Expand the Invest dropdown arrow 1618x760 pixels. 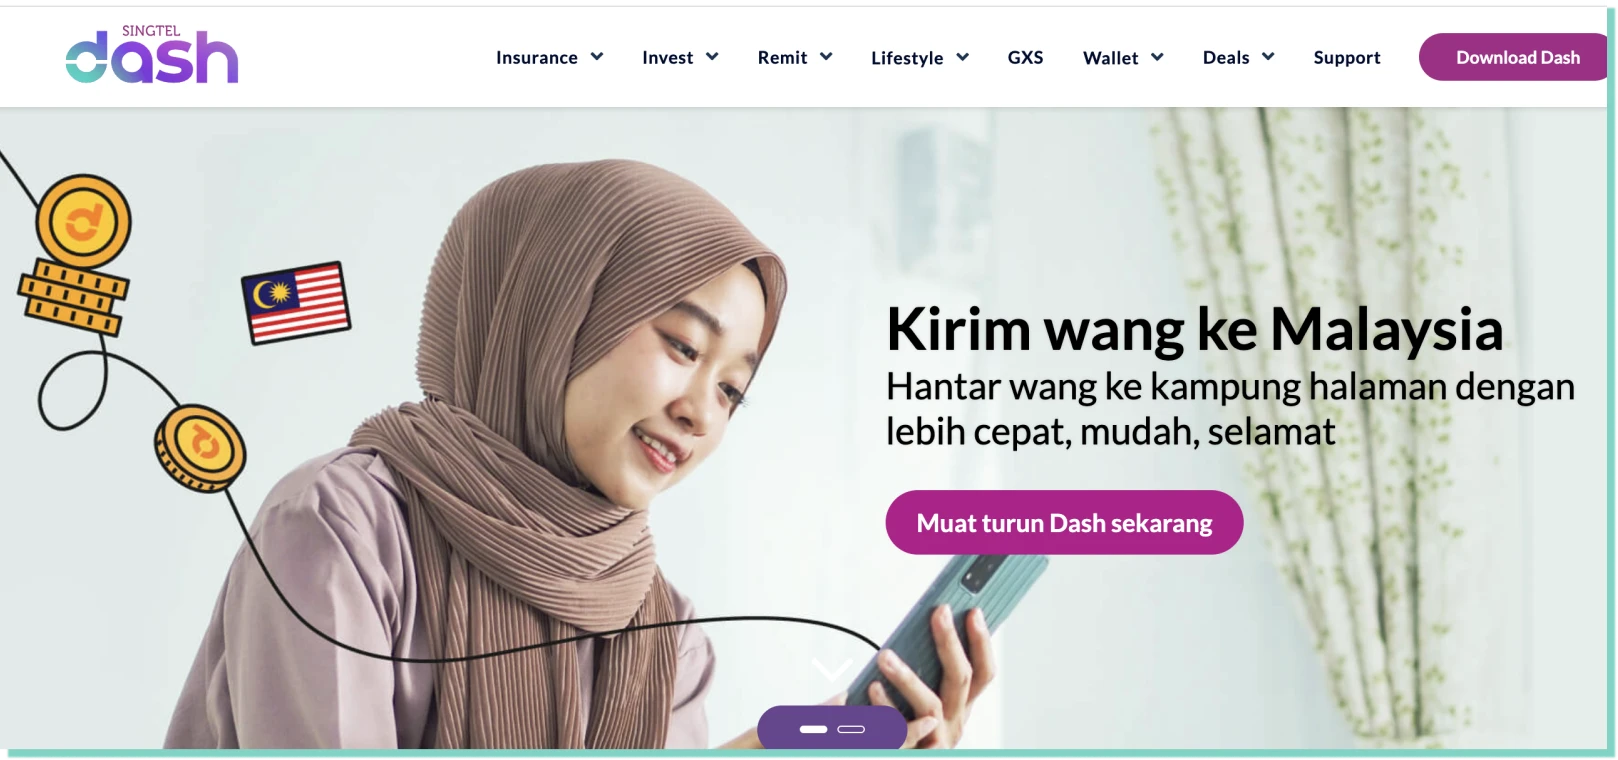(x=712, y=57)
